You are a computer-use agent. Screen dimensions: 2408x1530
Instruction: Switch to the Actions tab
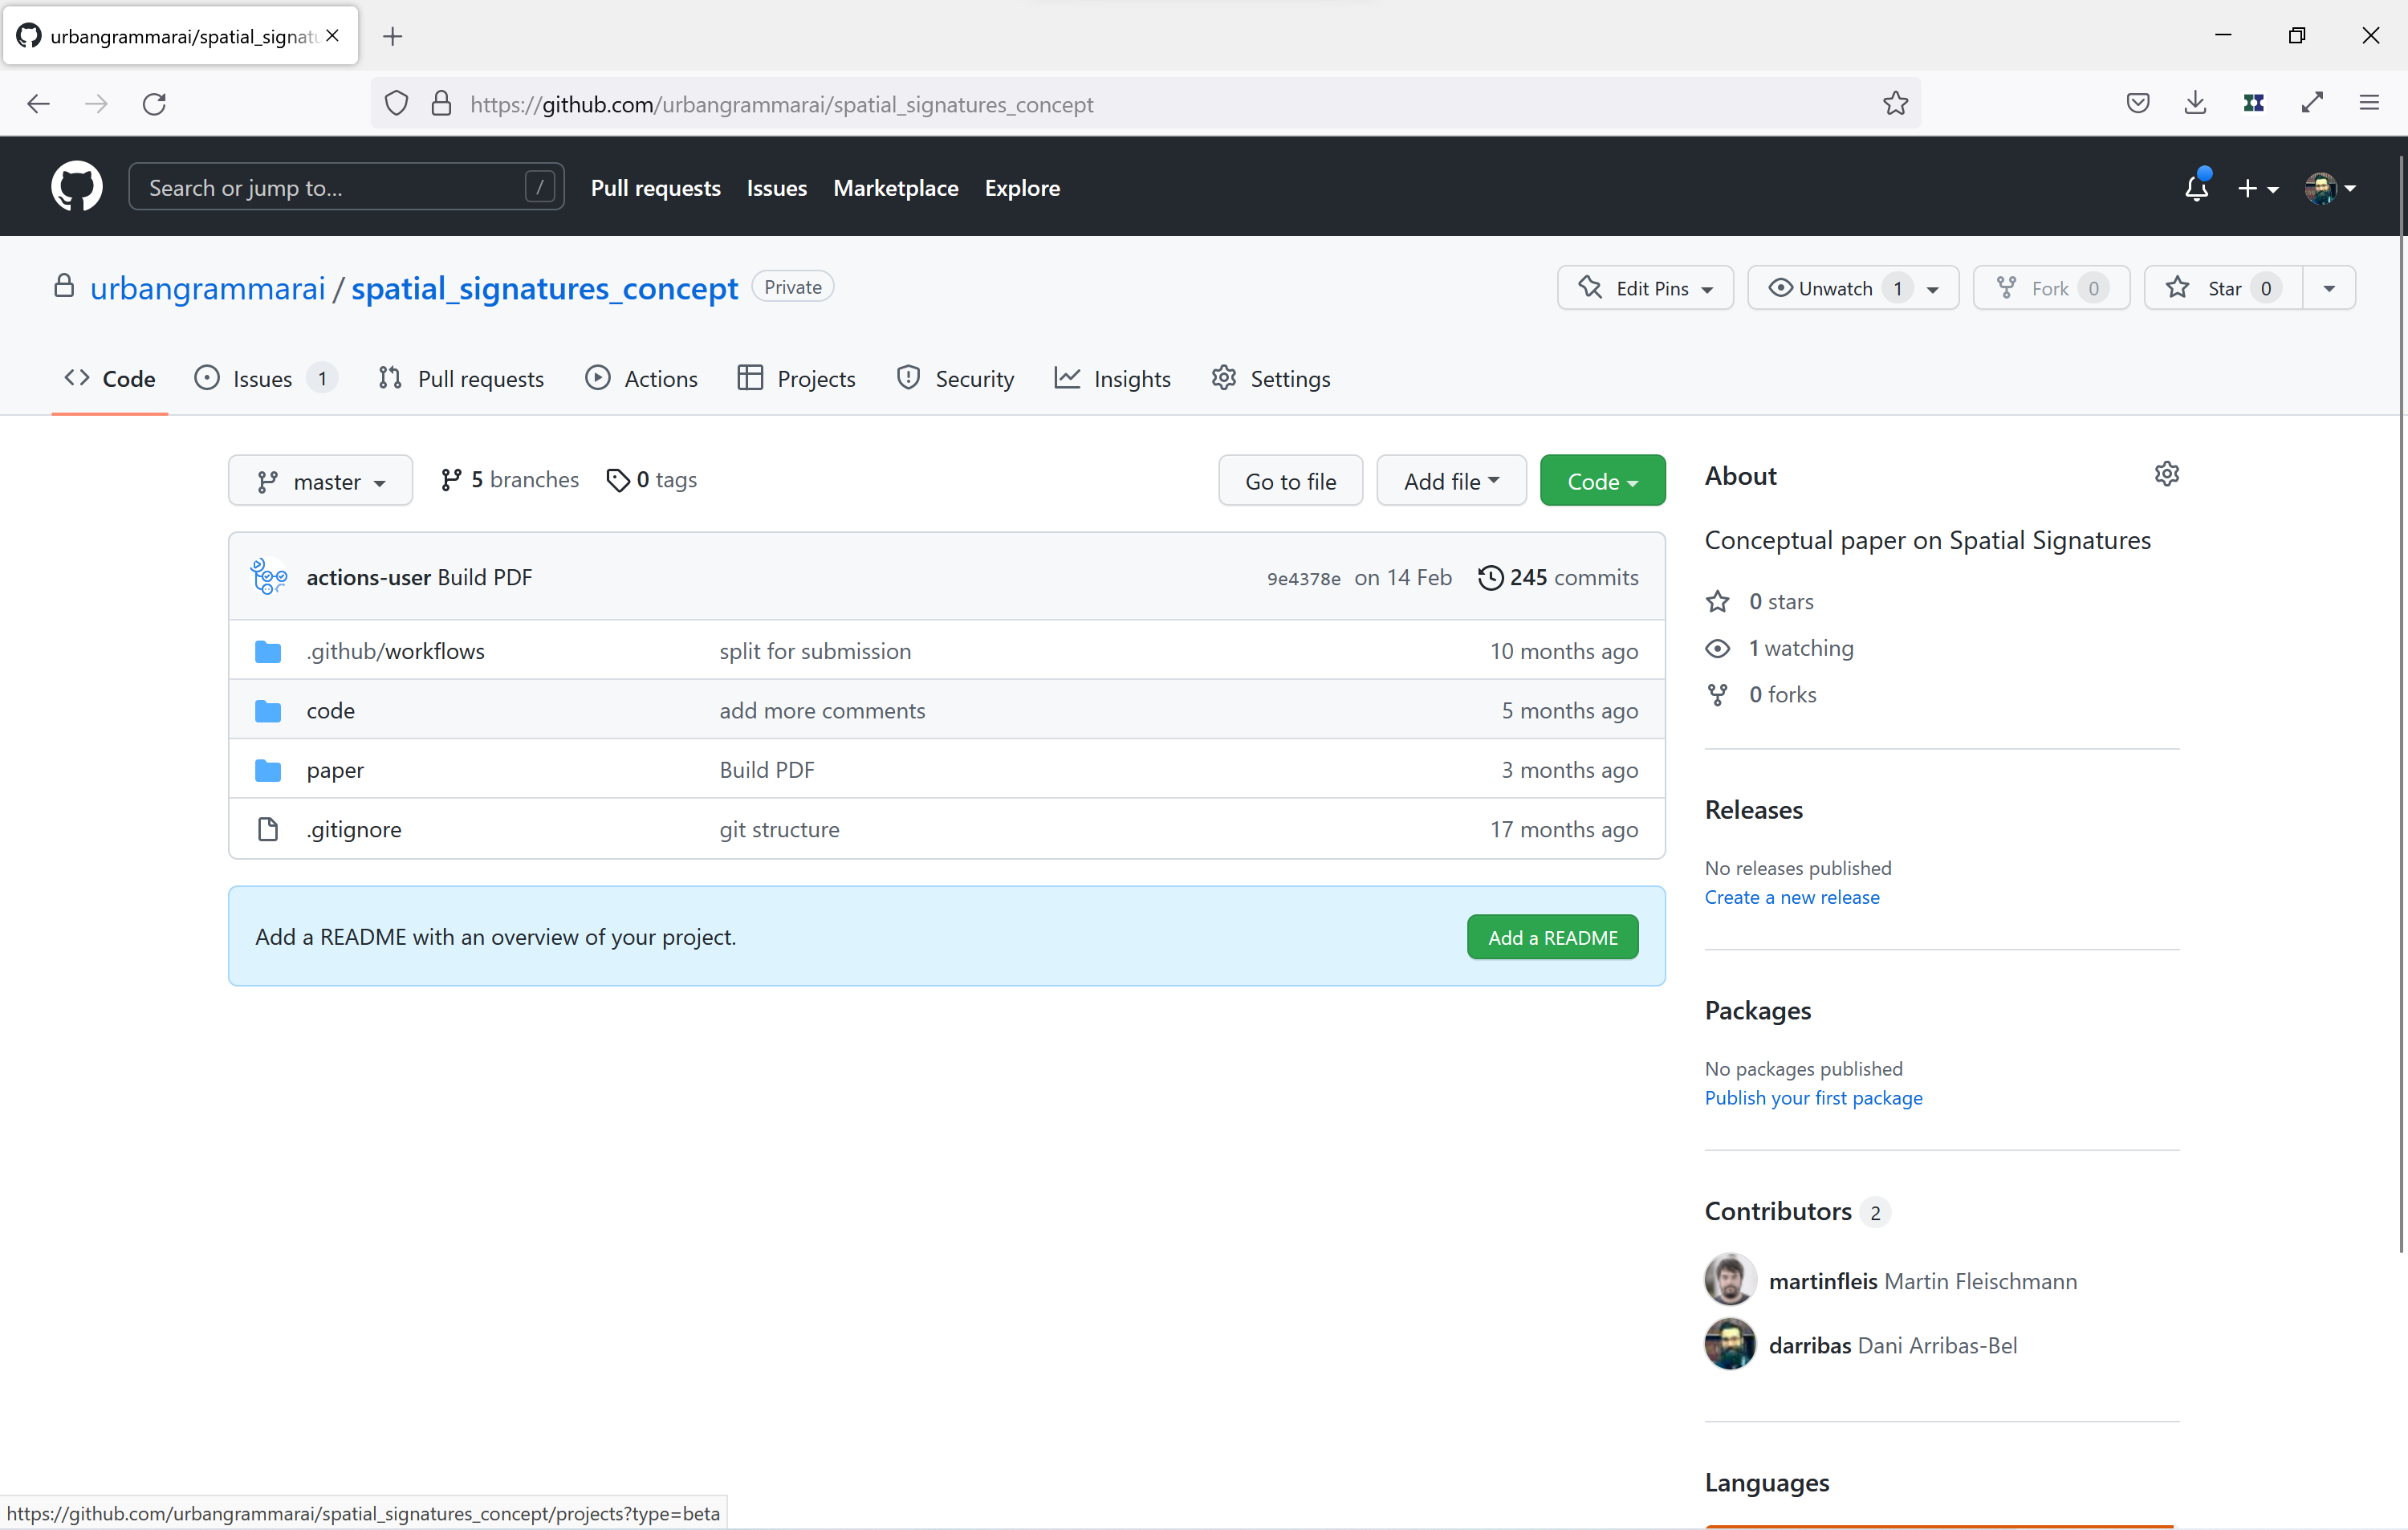(x=642, y=379)
